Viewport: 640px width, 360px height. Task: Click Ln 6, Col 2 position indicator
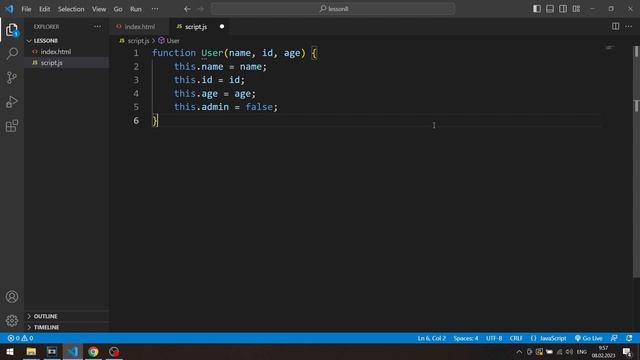(x=431, y=338)
